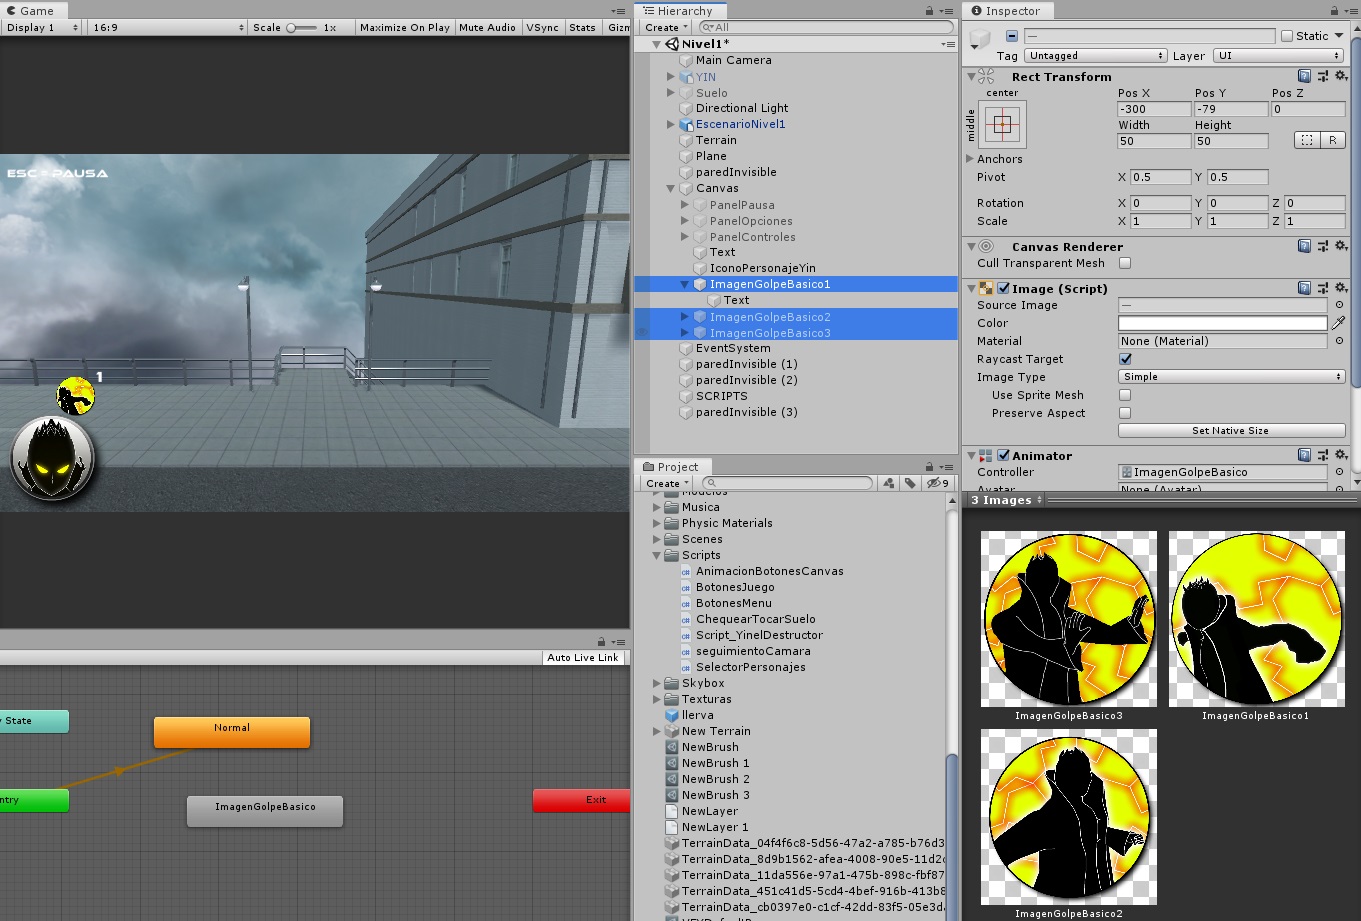The height and width of the screenshot is (921, 1361).
Task: Toggle hidden packages eye icon in Project
Action: point(937,483)
